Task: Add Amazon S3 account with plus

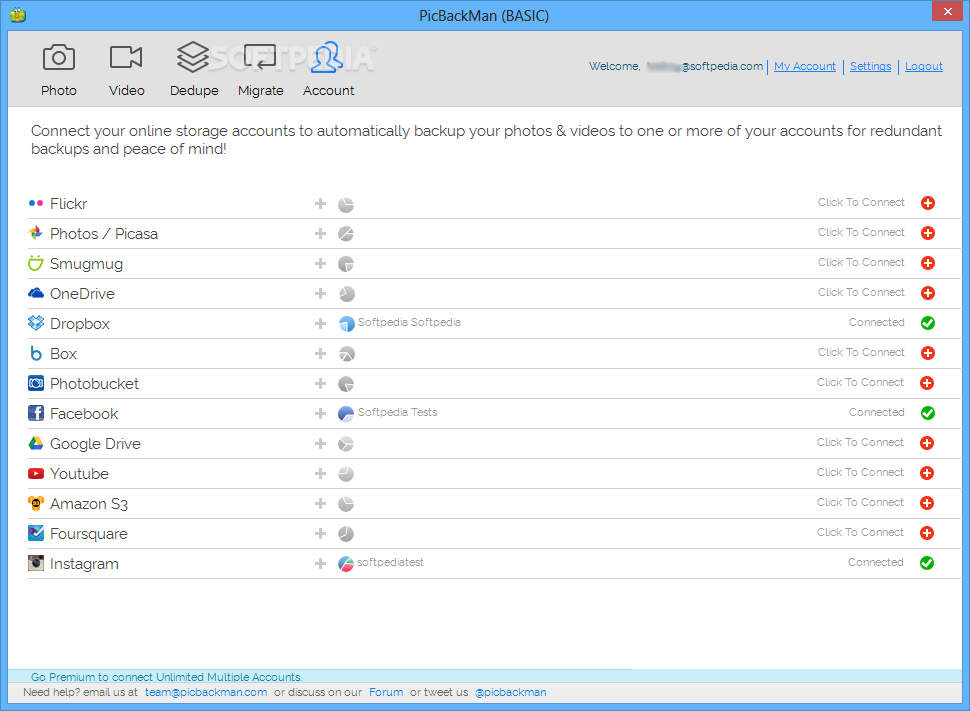Action: [320, 503]
